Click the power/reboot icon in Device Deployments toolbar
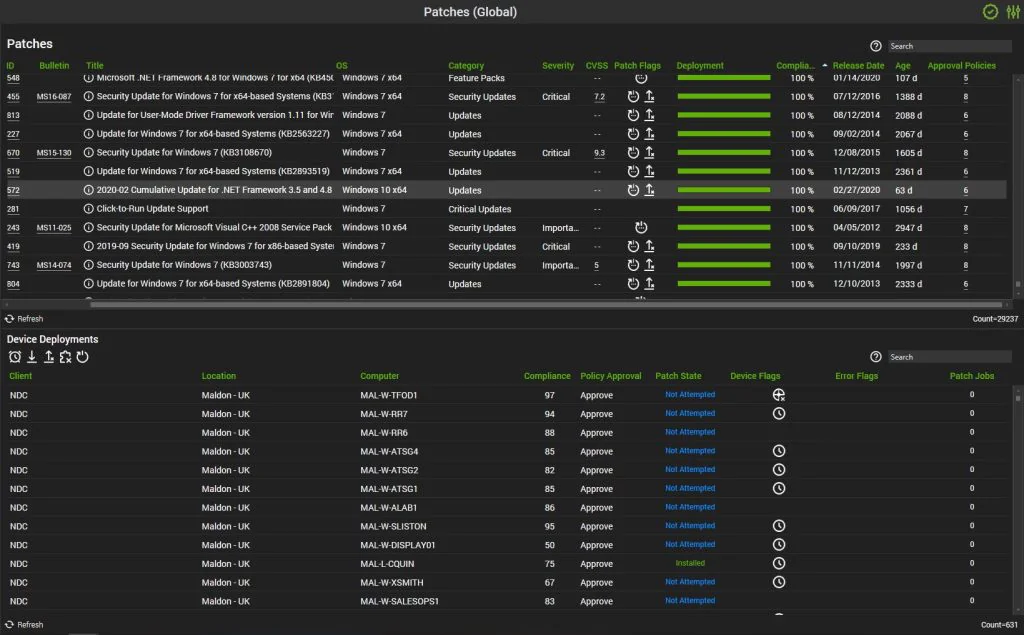Screen dimensions: 1024x635 82,357
